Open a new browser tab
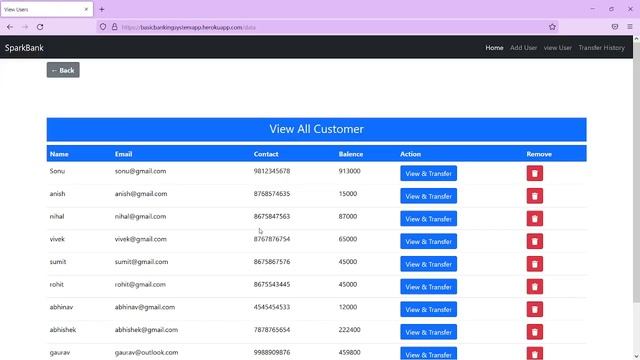 click(102, 9)
